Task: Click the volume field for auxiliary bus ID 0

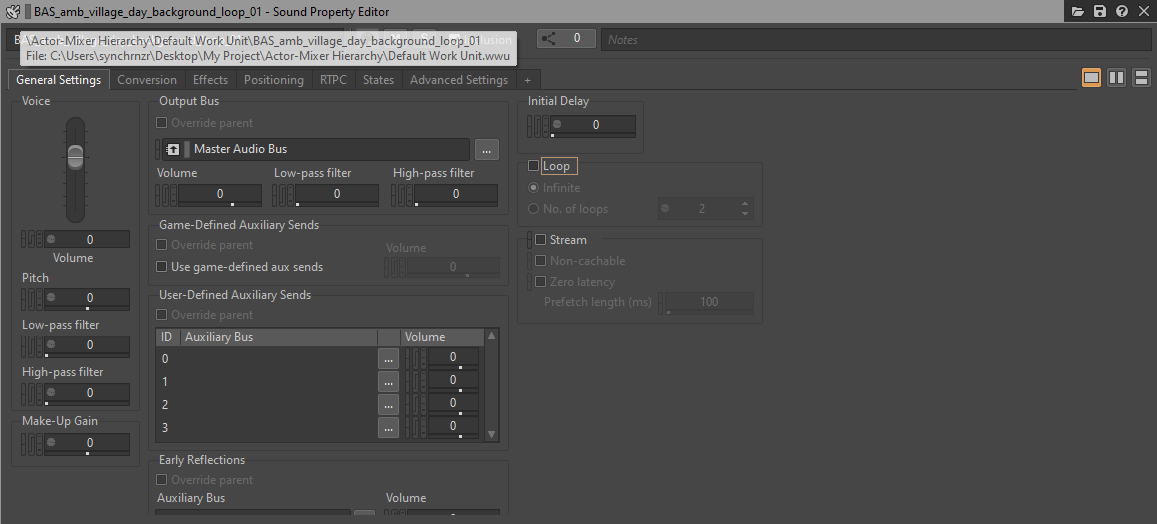Action: (x=453, y=358)
